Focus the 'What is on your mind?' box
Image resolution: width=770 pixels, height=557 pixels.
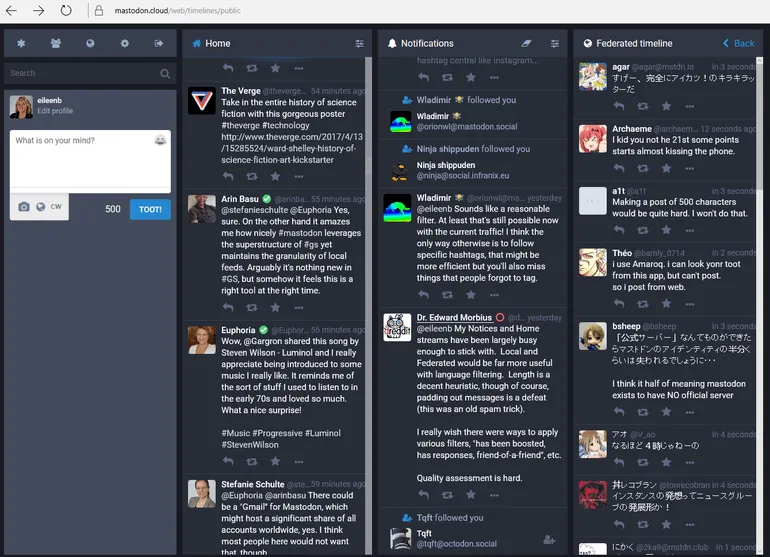[x=90, y=161]
